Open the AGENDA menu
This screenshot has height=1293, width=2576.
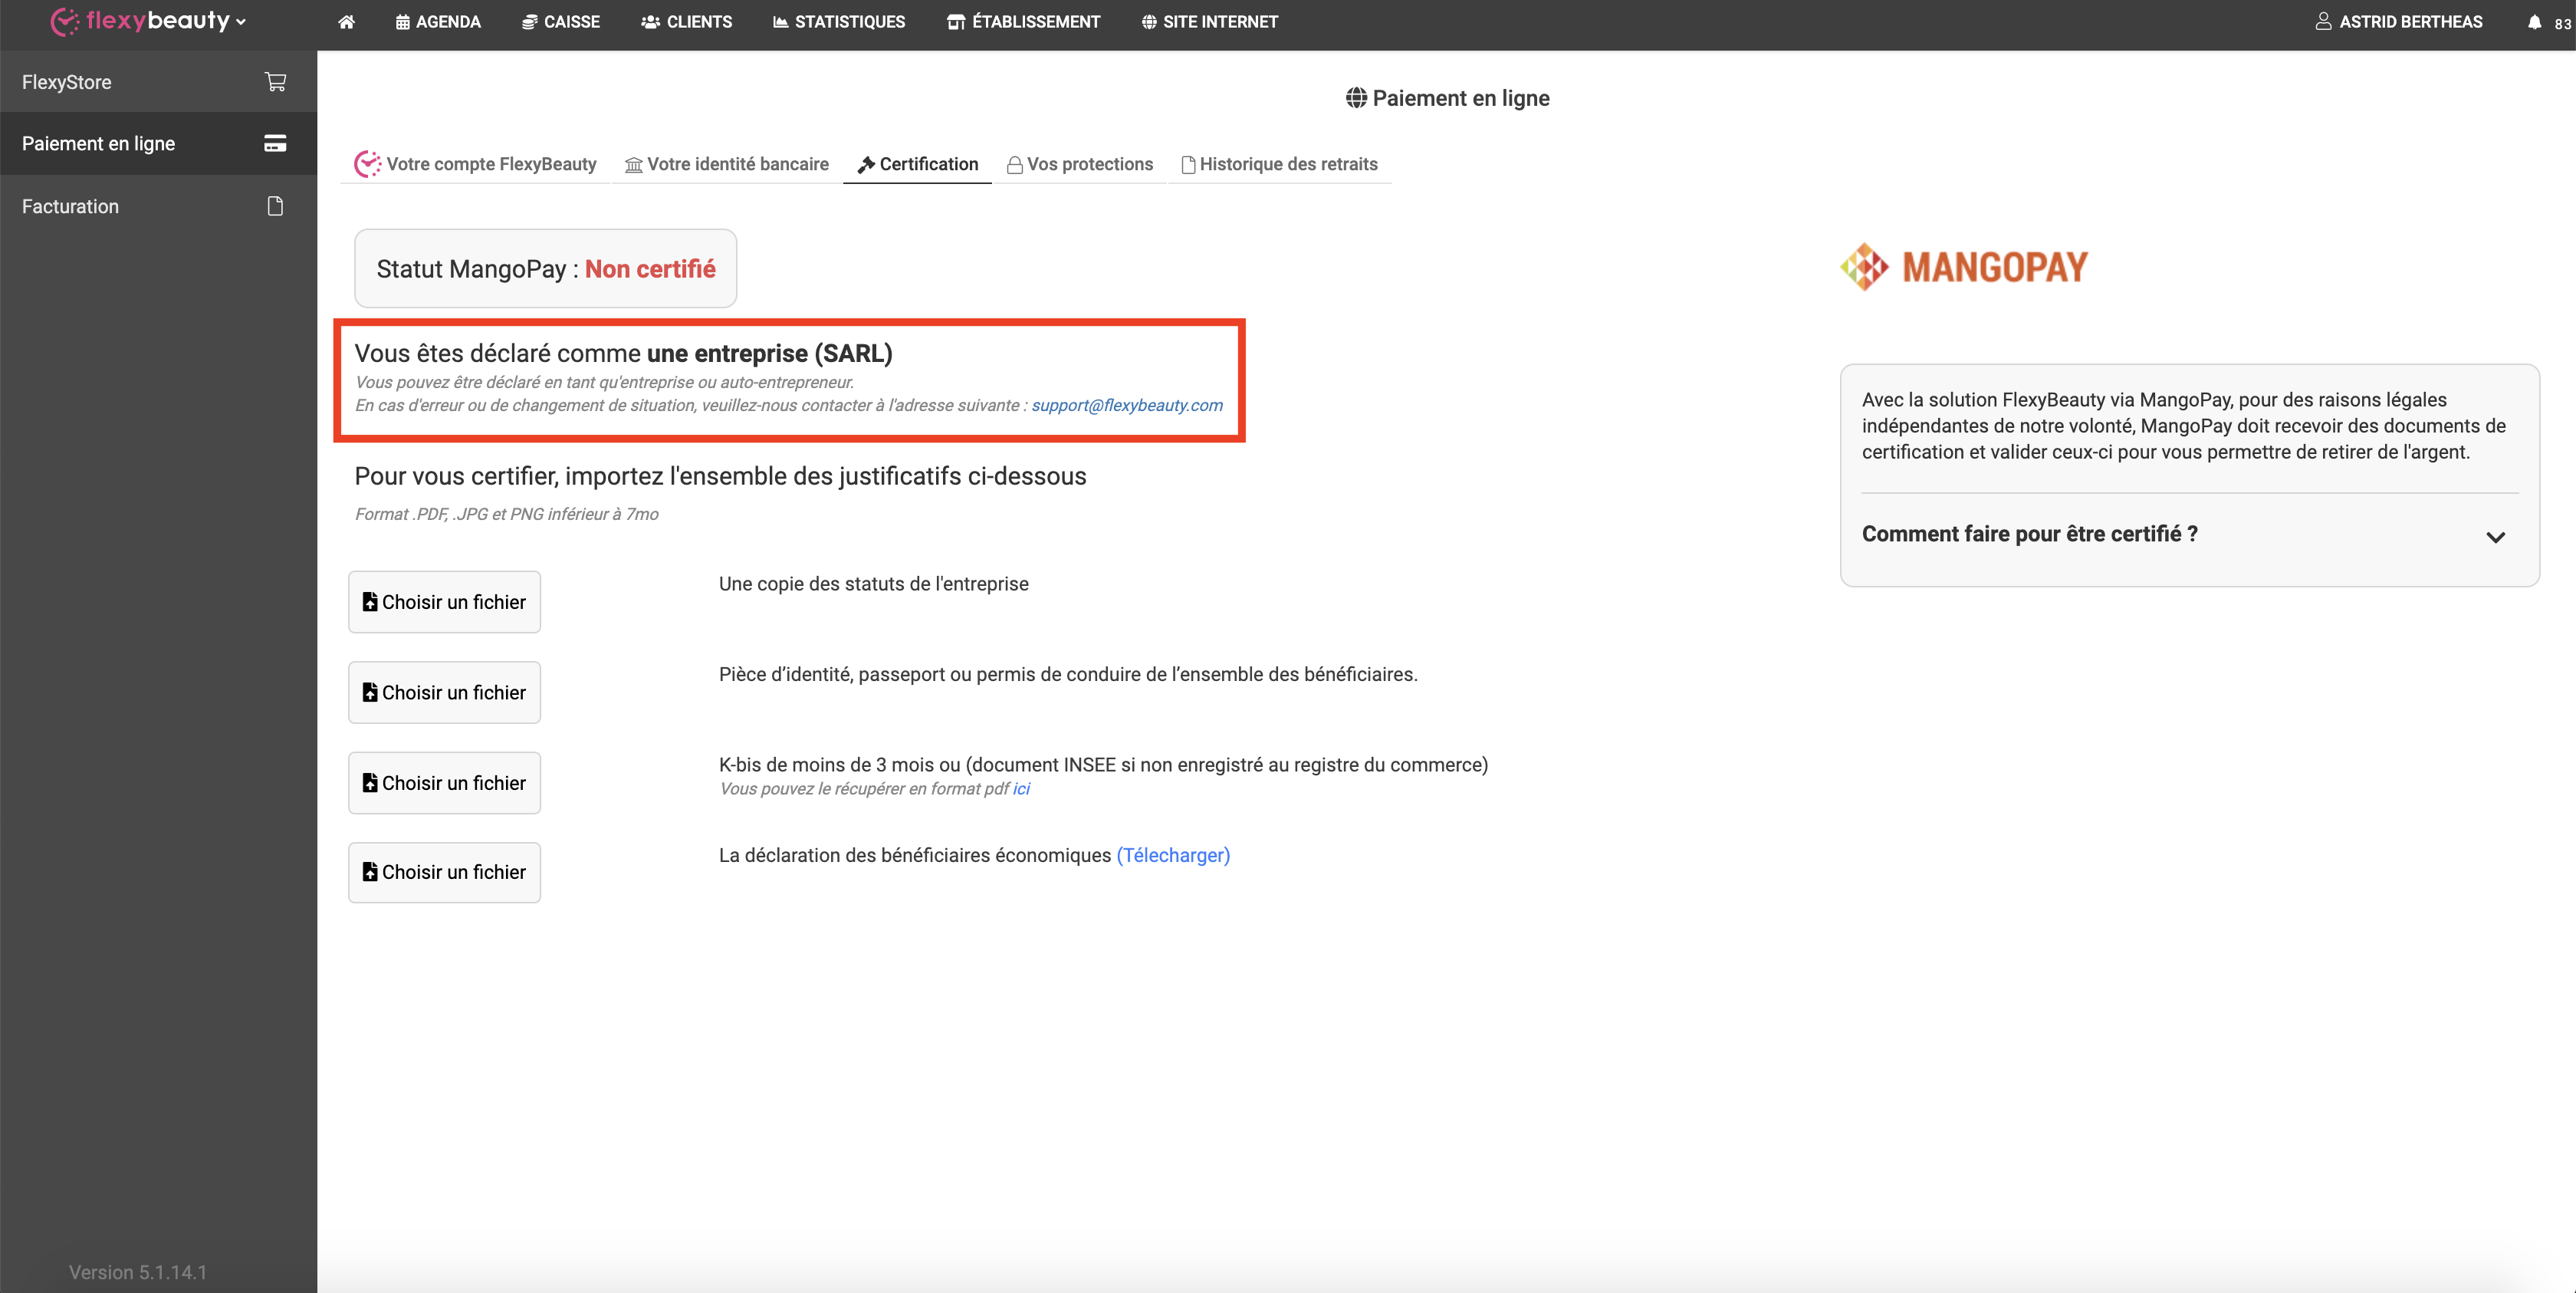[x=438, y=21]
